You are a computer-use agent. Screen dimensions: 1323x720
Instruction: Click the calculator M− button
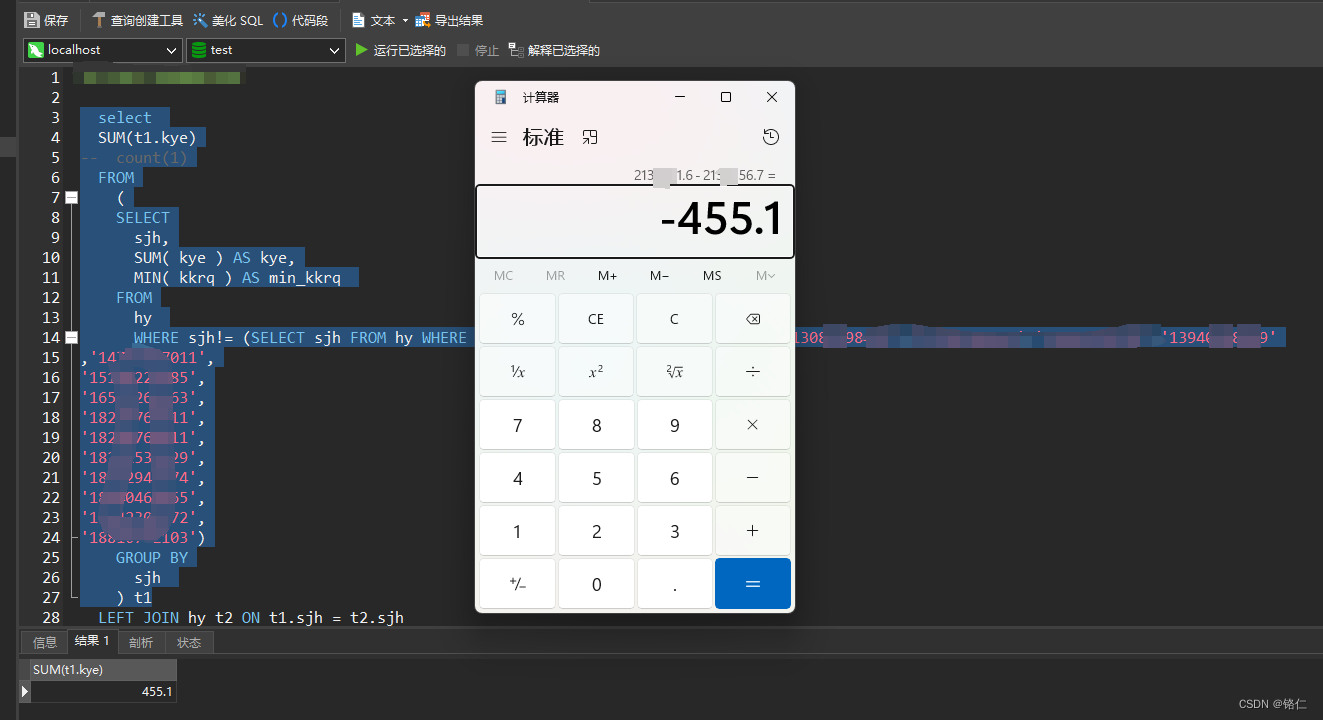[660, 276]
